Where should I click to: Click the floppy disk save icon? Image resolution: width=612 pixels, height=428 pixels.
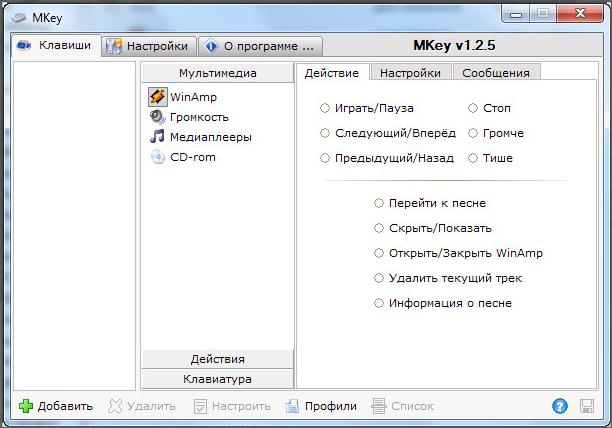point(587,406)
